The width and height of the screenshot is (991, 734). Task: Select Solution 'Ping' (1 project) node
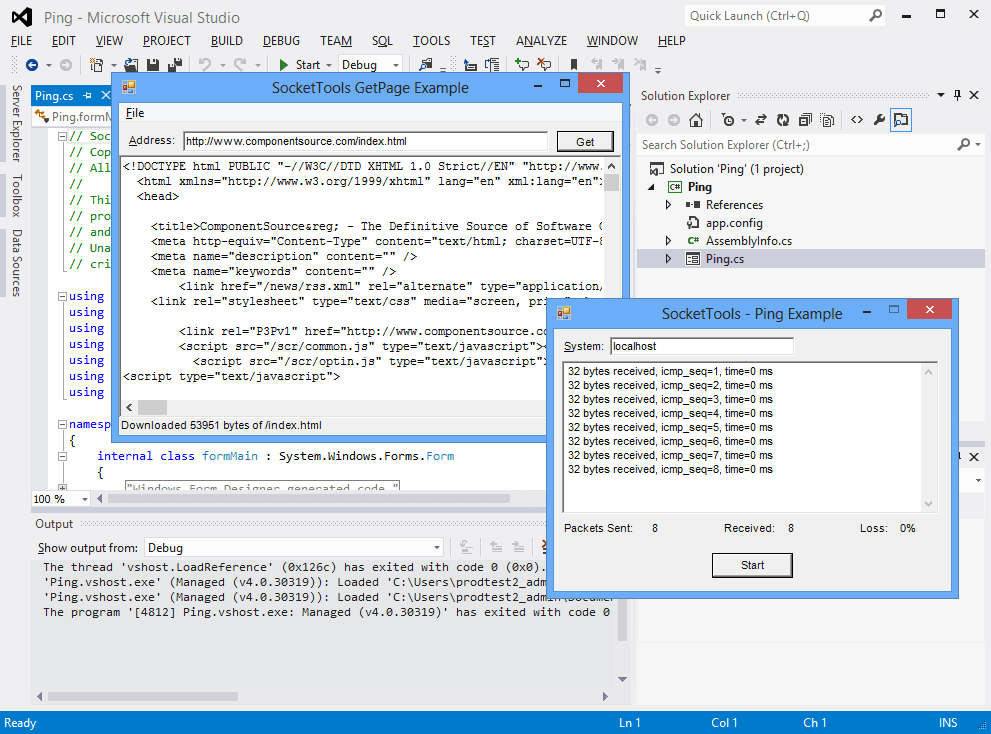point(736,169)
